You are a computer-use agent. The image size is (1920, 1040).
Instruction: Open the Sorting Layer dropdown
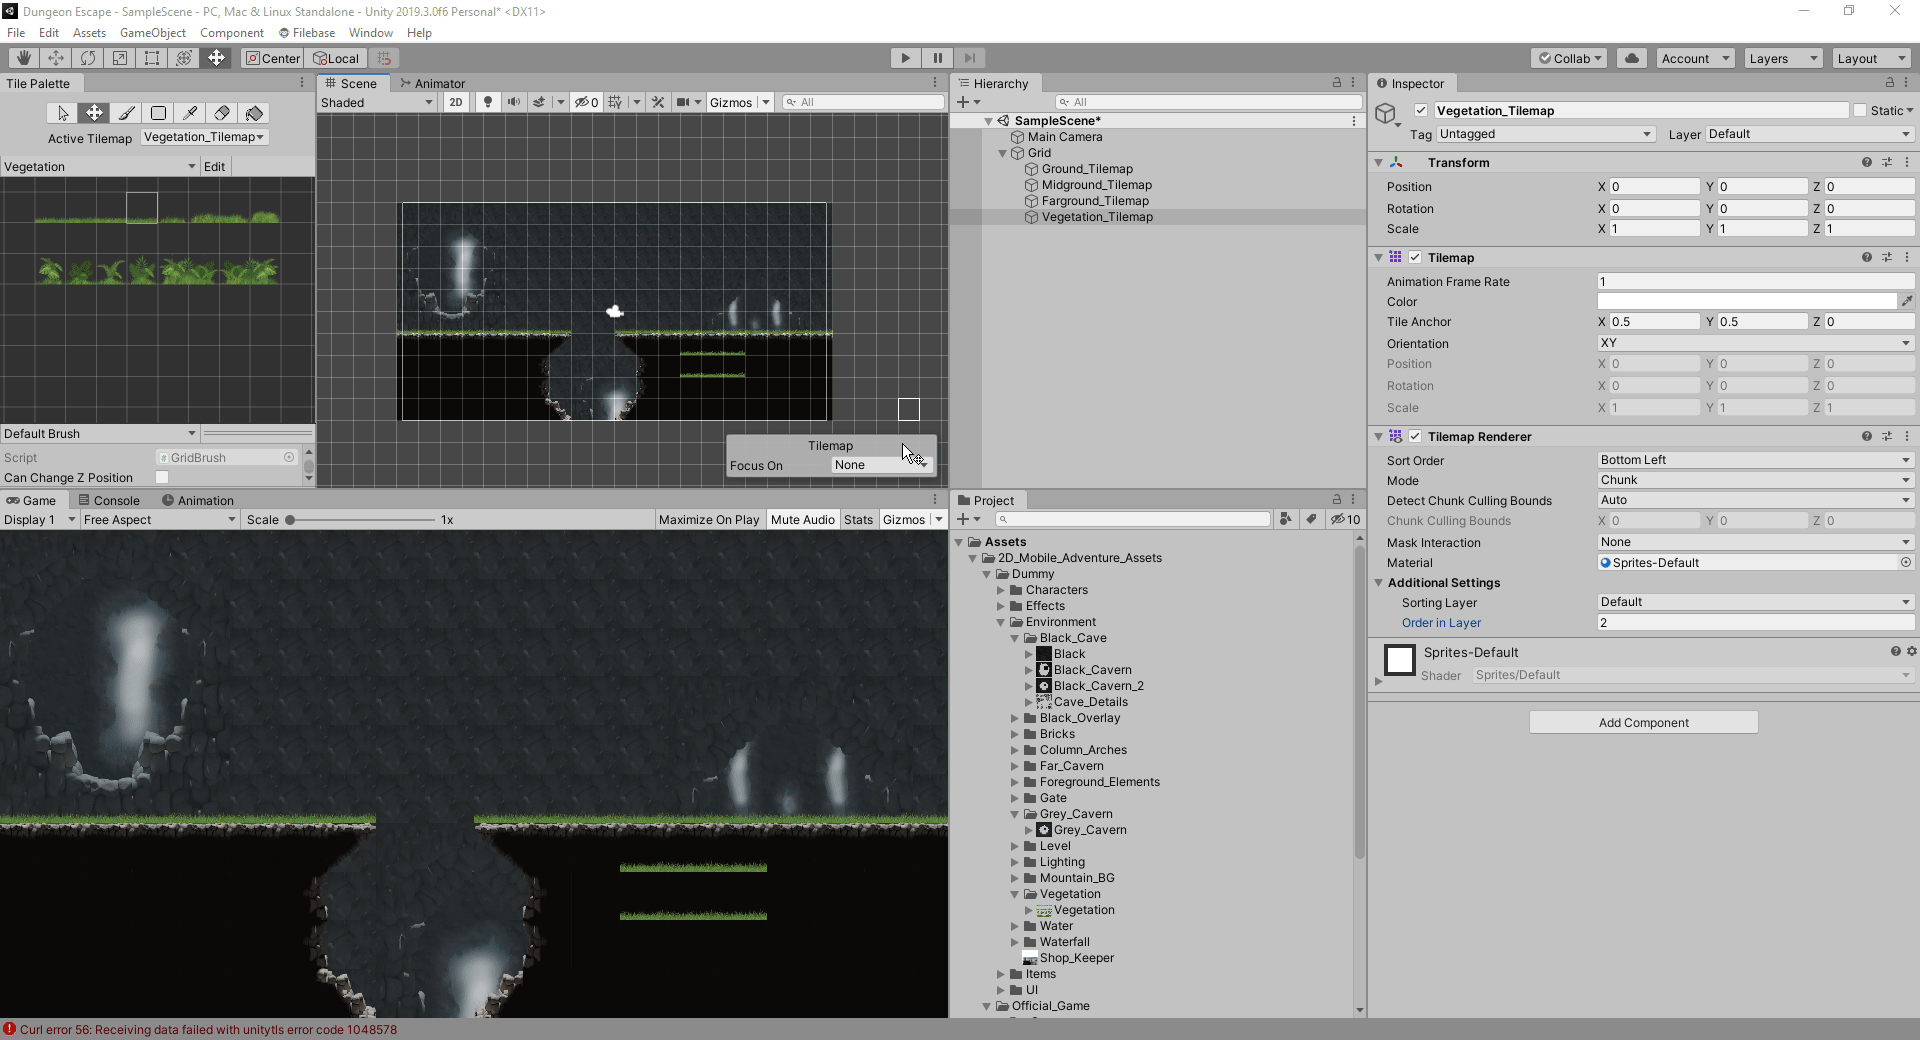click(x=1756, y=602)
